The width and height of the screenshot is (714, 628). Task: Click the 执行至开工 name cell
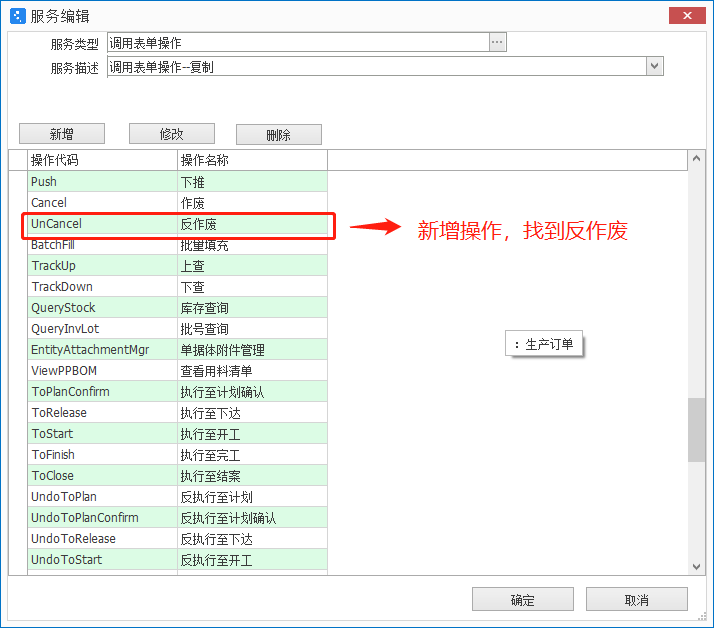pyautogui.click(x=252, y=433)
